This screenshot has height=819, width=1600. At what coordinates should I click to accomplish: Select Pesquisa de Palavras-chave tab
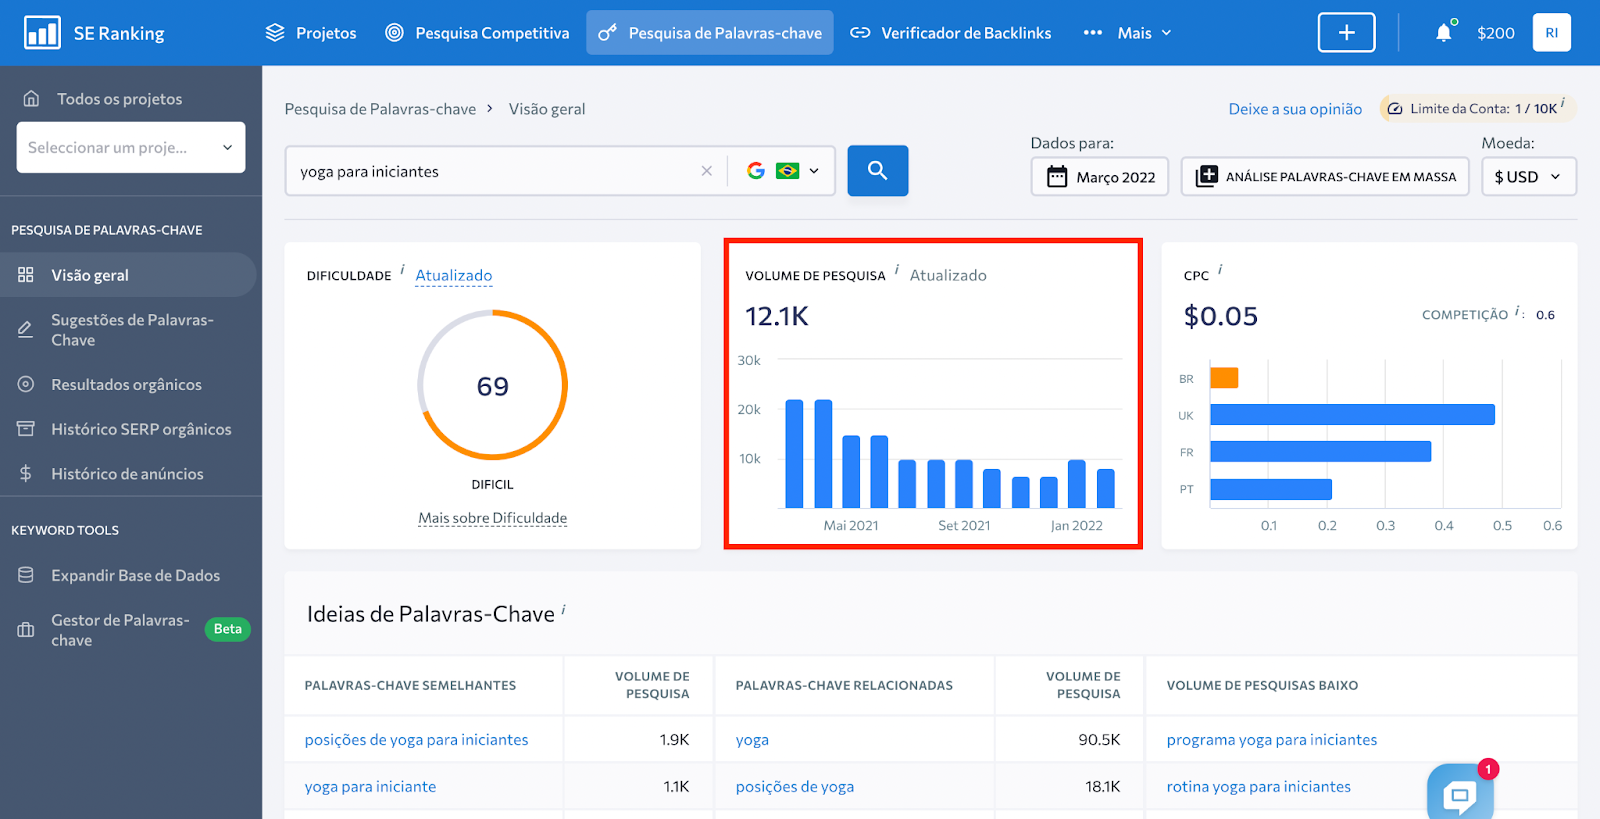tap(710, 33)
